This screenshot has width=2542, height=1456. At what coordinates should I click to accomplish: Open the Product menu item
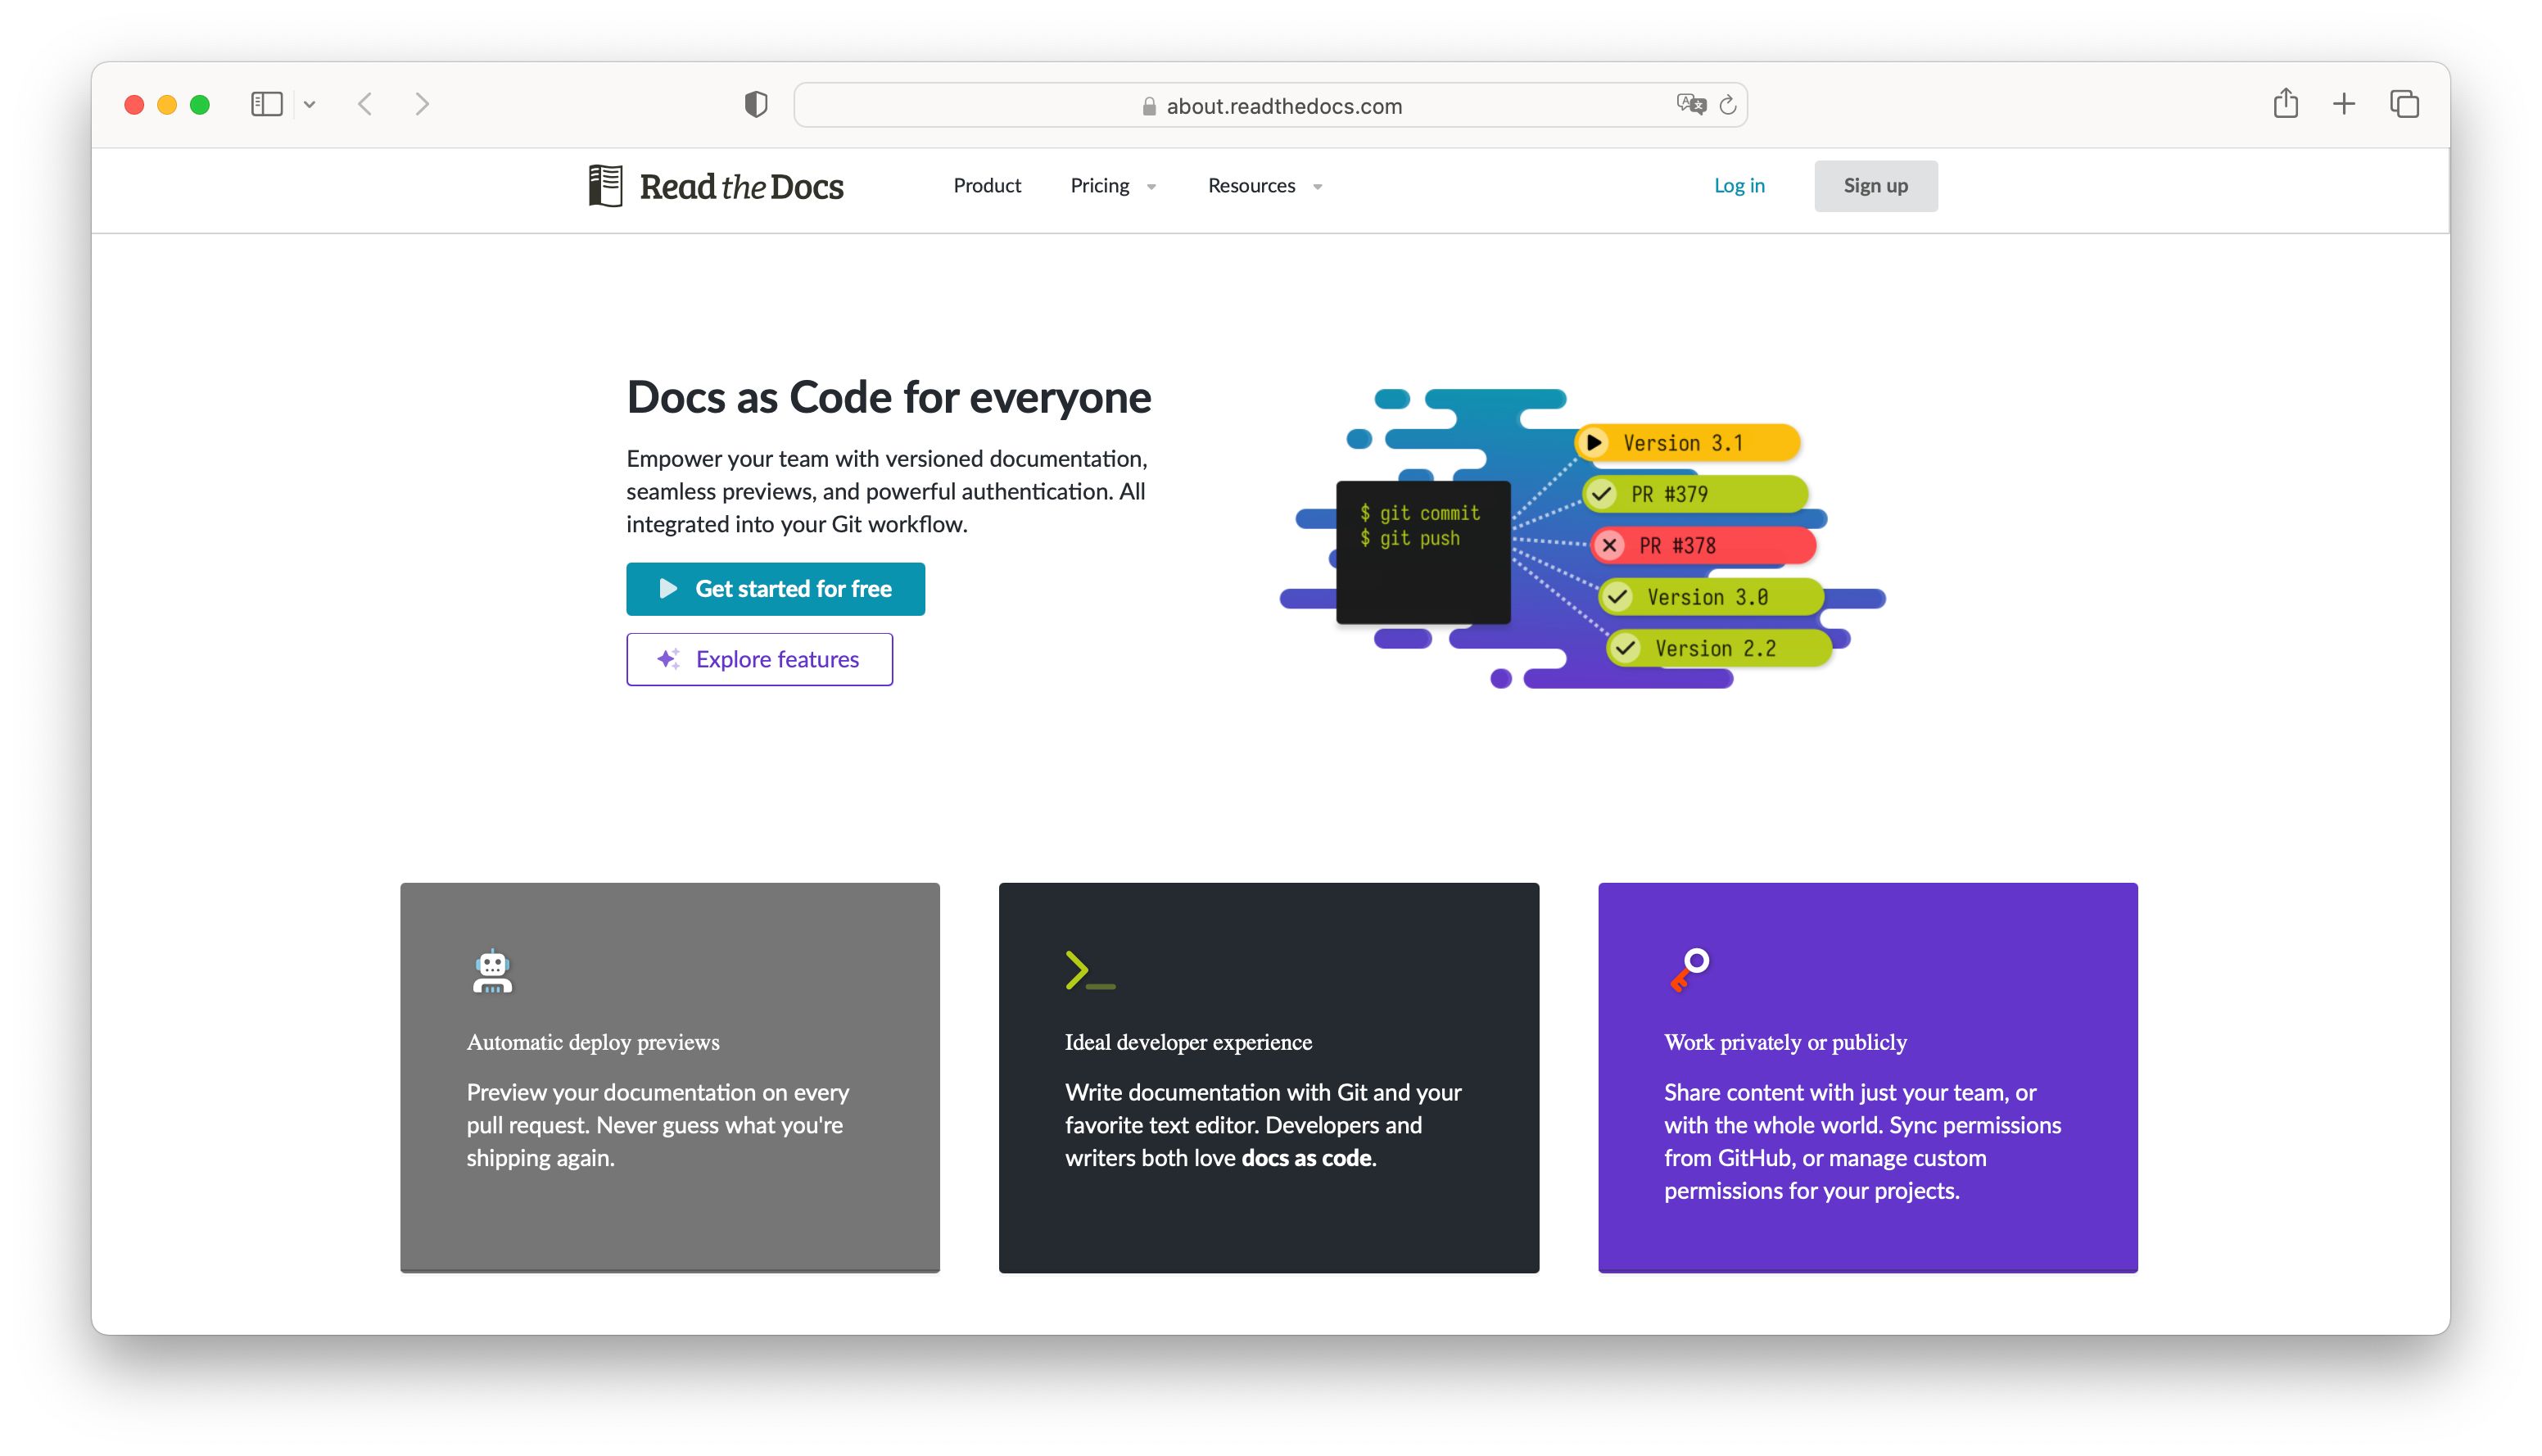[986, 186]
